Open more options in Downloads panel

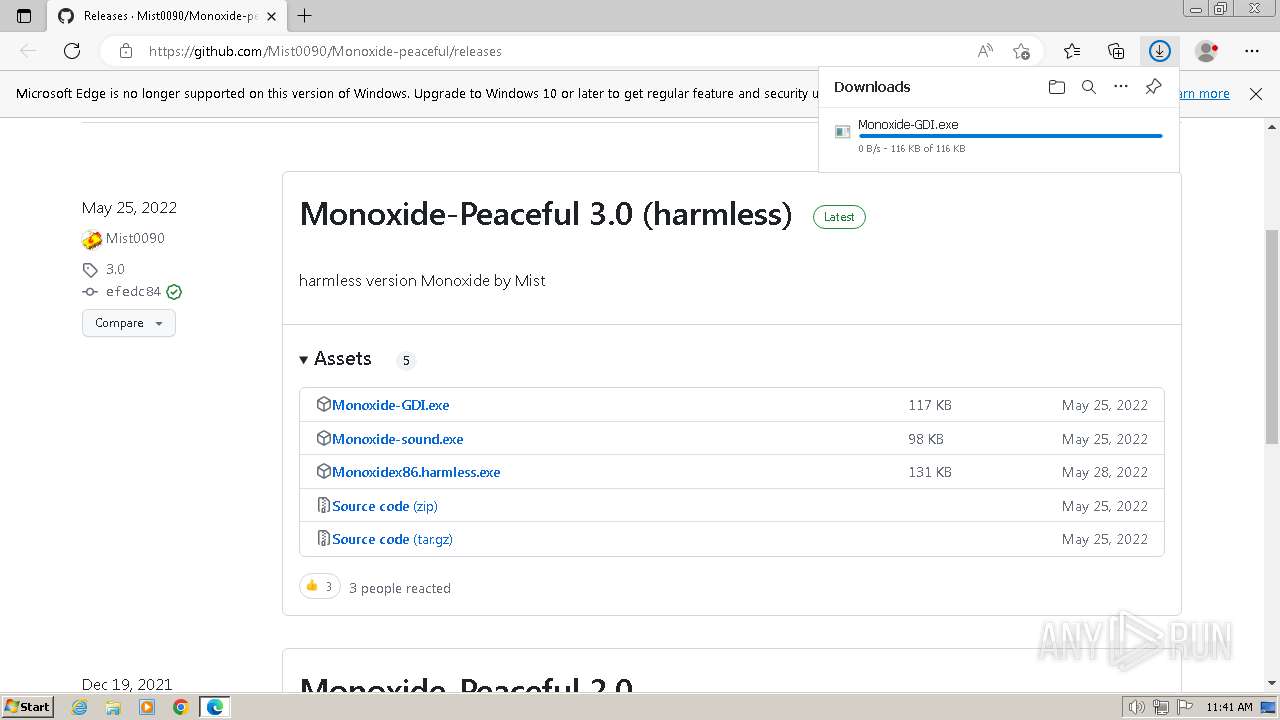click(x=1121, y=87)
